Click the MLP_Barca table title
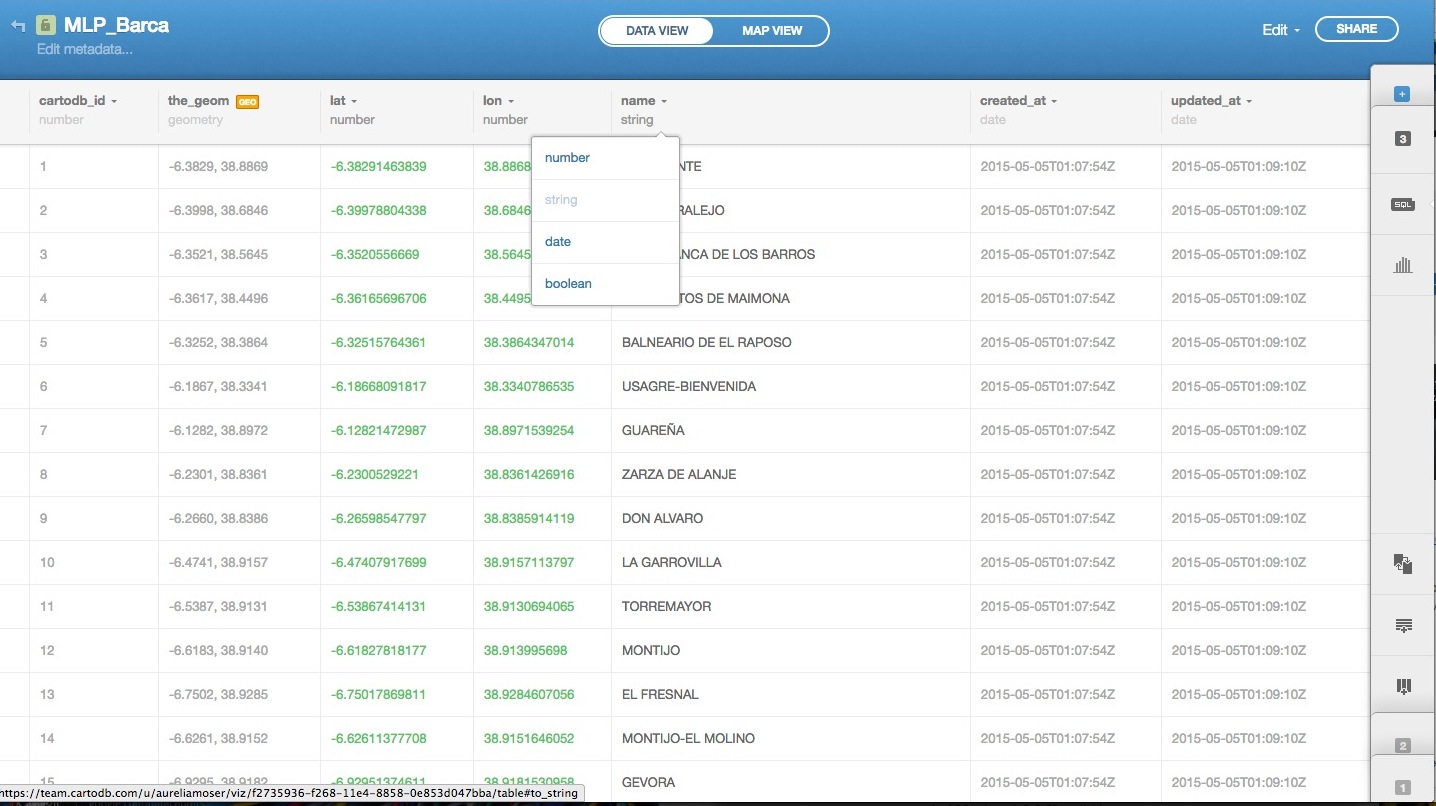 (116, 25)
